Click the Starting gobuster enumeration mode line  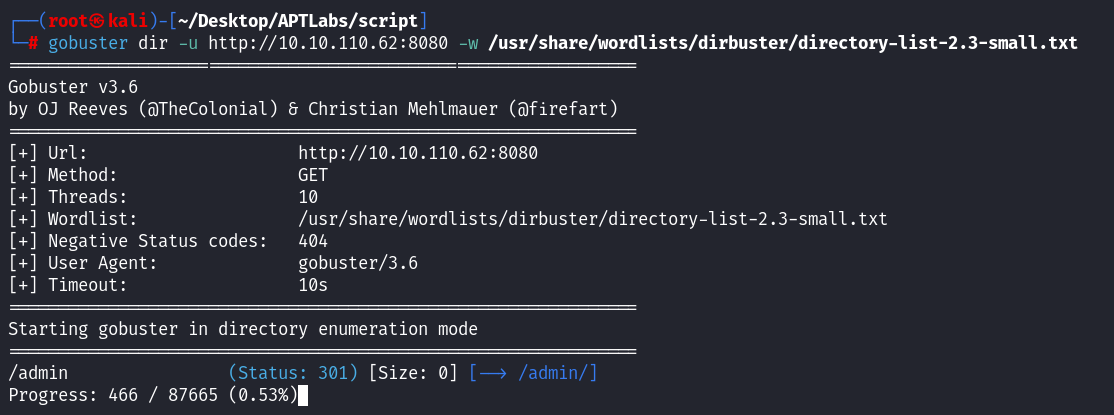point(242,329)
